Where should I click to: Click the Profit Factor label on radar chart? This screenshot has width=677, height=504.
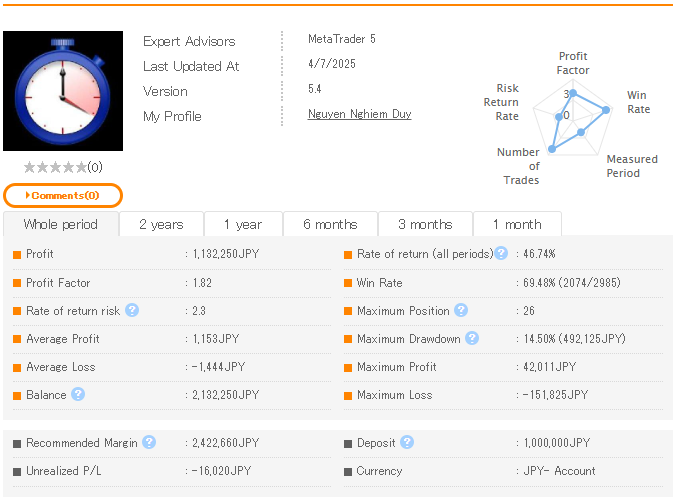tap(573, 63)
